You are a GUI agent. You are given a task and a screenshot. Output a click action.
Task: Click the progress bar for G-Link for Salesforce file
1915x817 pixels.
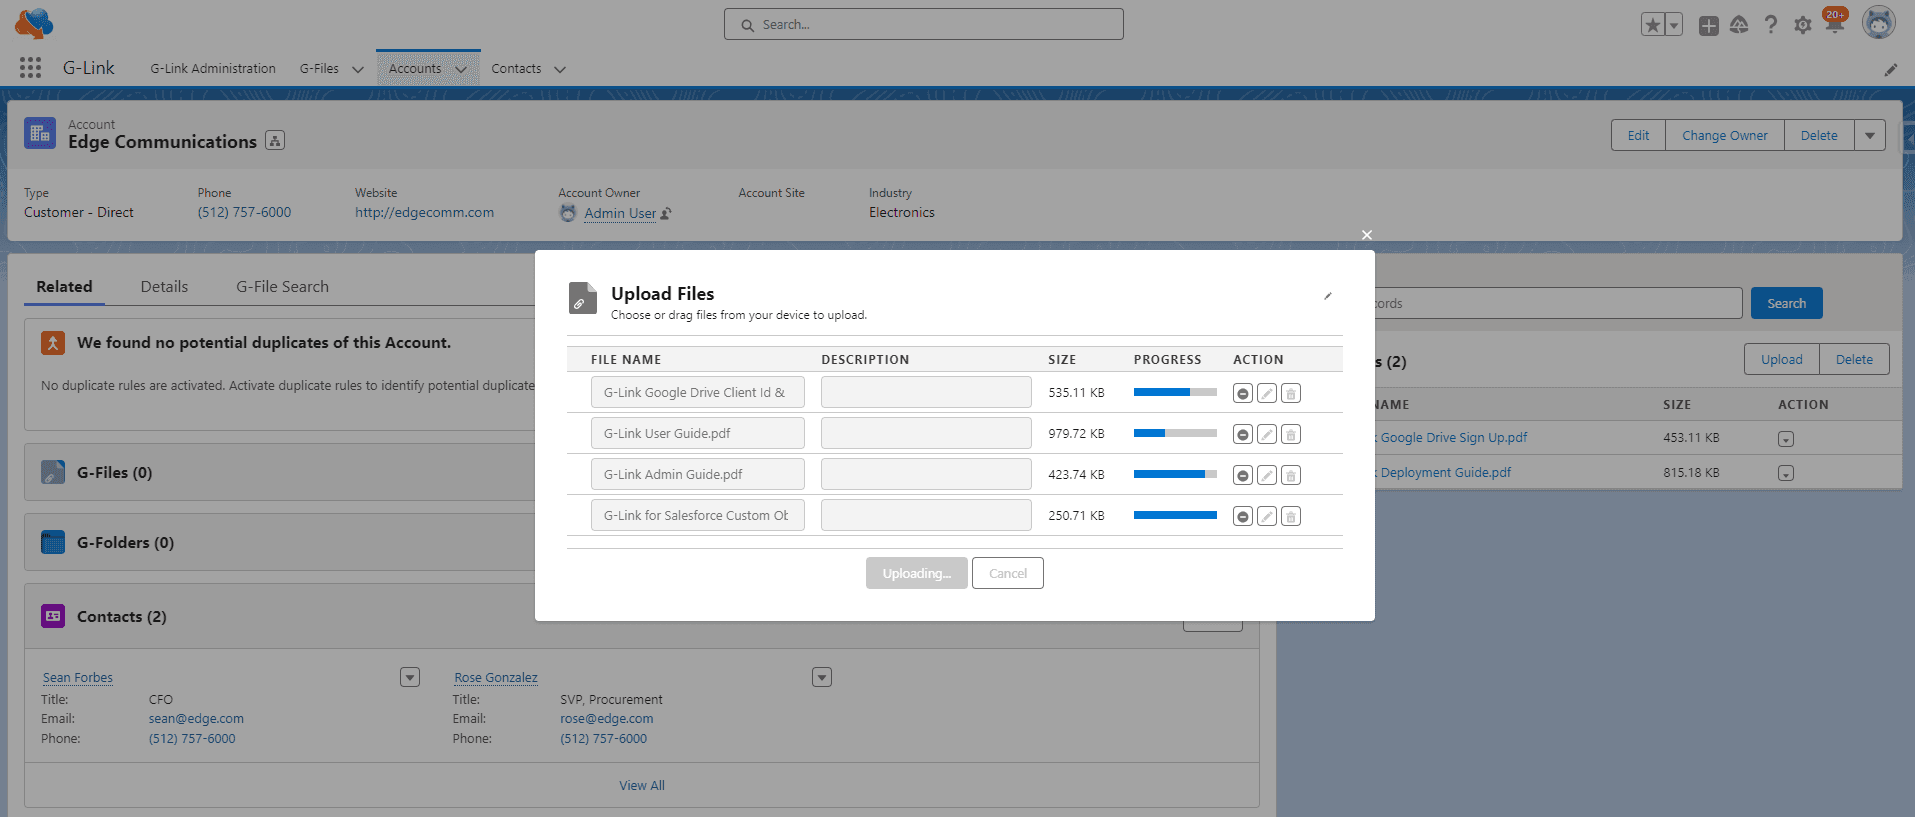click(1175, 515)
